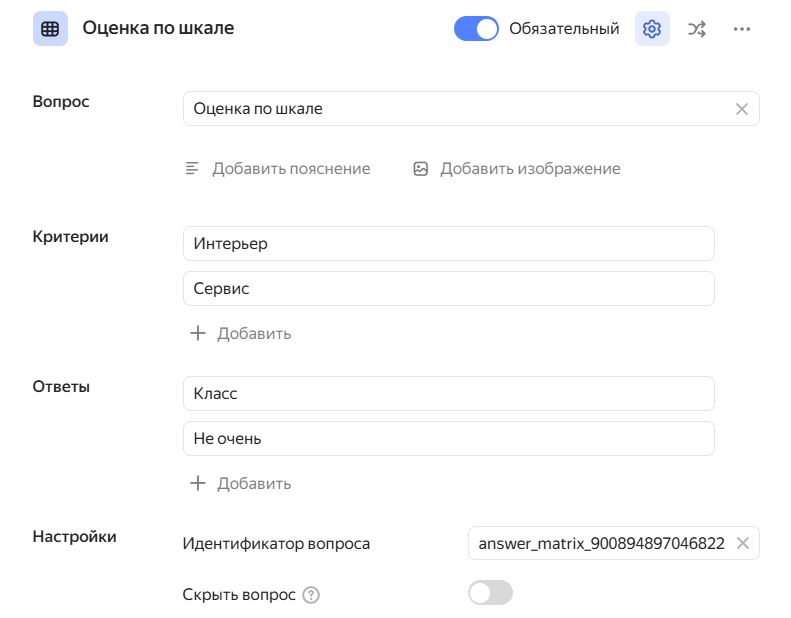The height and width of the screenshot is (618, 791).
Task: Open the three-dots more options menu
Action: pyautogui.click(x=742, y=29)
